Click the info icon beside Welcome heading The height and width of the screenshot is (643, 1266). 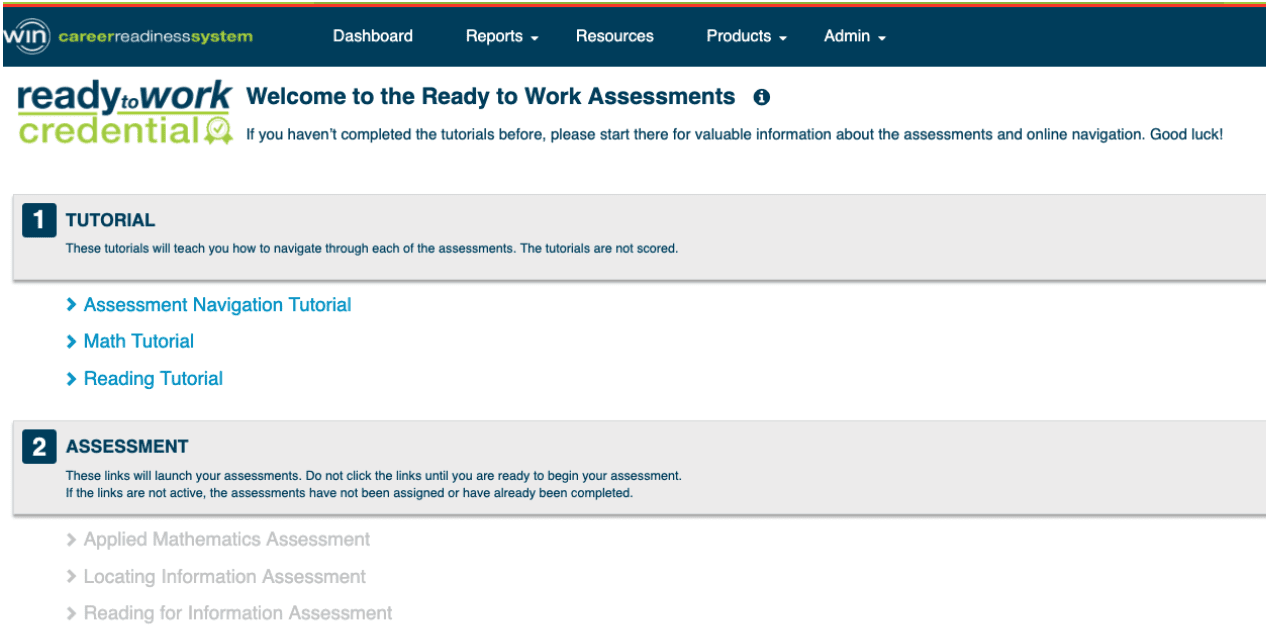tap(761, 97)
